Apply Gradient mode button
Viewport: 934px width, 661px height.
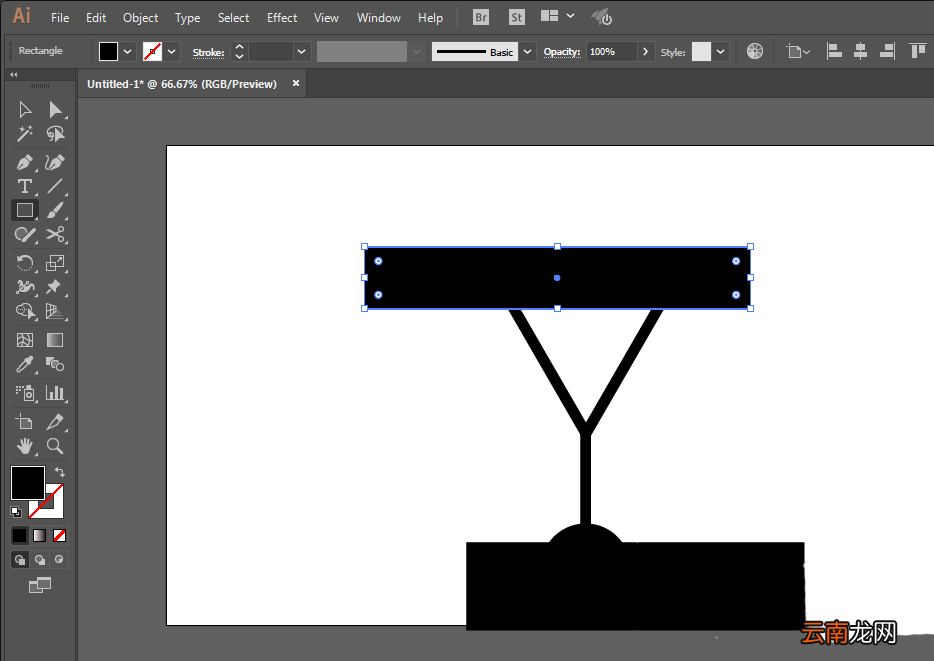point(39,535)
